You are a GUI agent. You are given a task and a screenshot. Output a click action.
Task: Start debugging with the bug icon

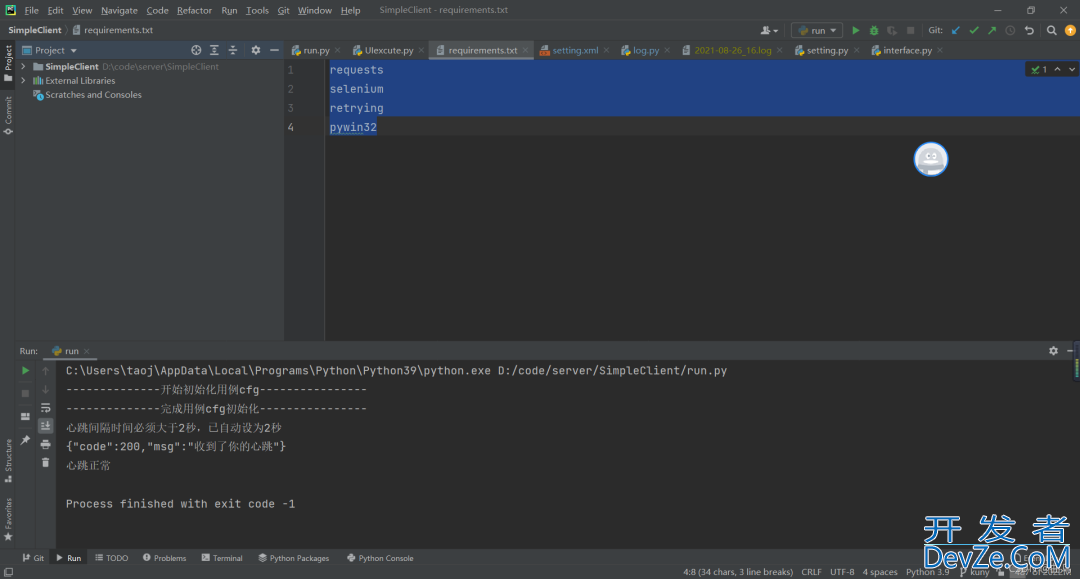[873, 30]
